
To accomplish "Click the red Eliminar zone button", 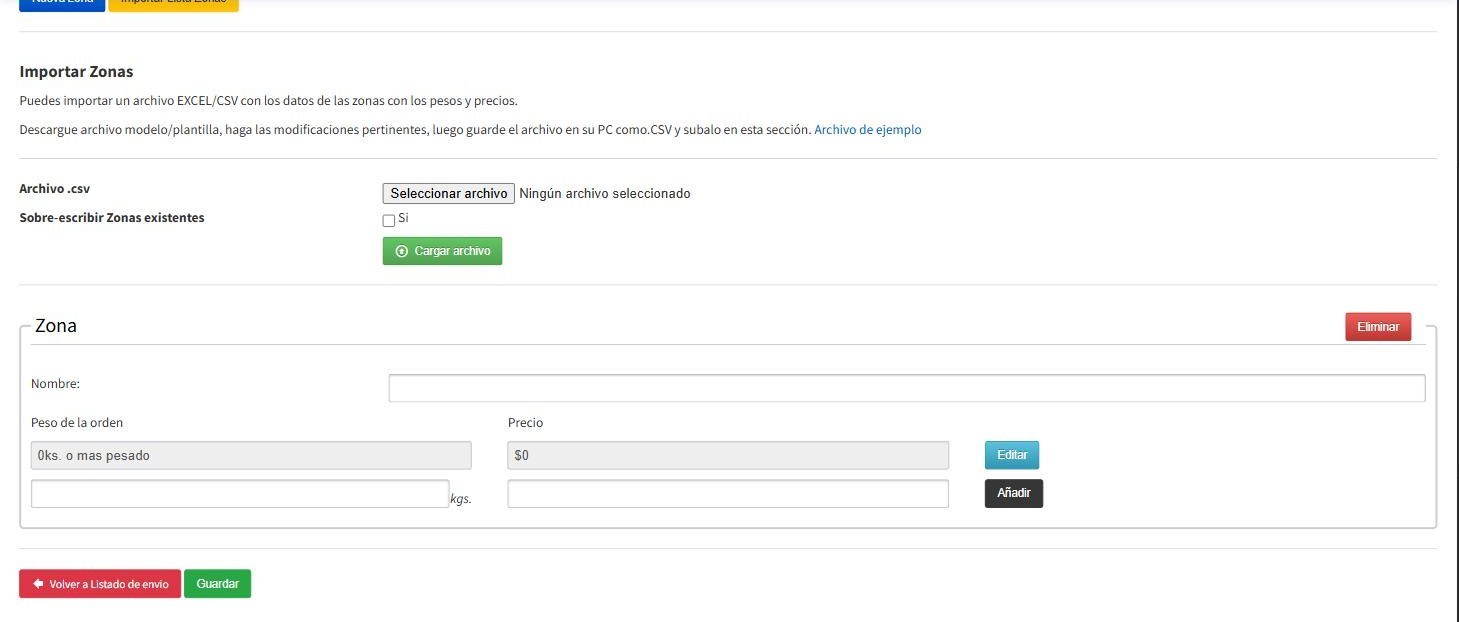I will pos(1378,327).
